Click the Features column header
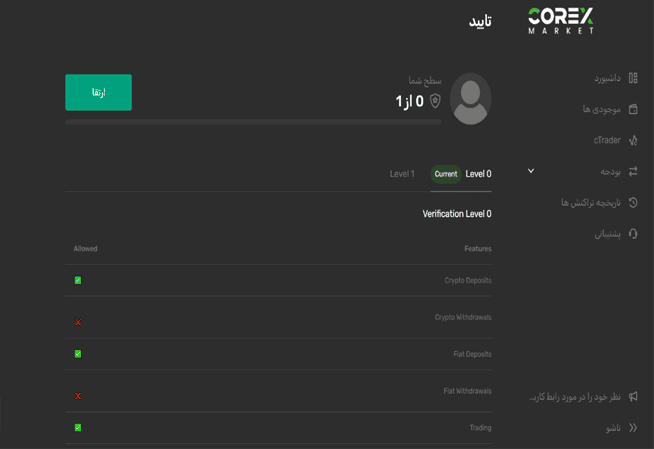The height and width of the screenshot is (449, 654). coord(478,248)
